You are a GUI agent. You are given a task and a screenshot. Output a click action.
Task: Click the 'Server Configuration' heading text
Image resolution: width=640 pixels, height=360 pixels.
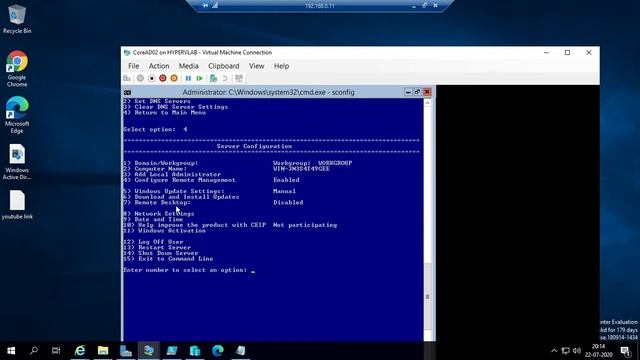254,146
